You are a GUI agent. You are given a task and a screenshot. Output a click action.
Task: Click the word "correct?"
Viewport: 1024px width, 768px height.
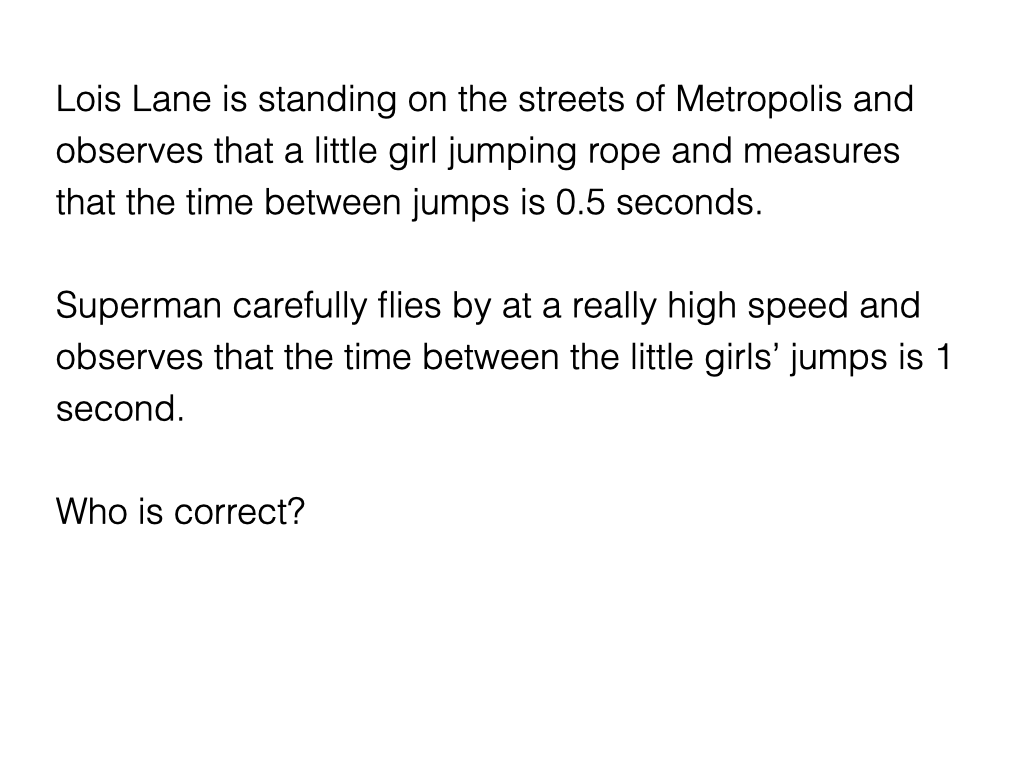[x=239, y=512]
